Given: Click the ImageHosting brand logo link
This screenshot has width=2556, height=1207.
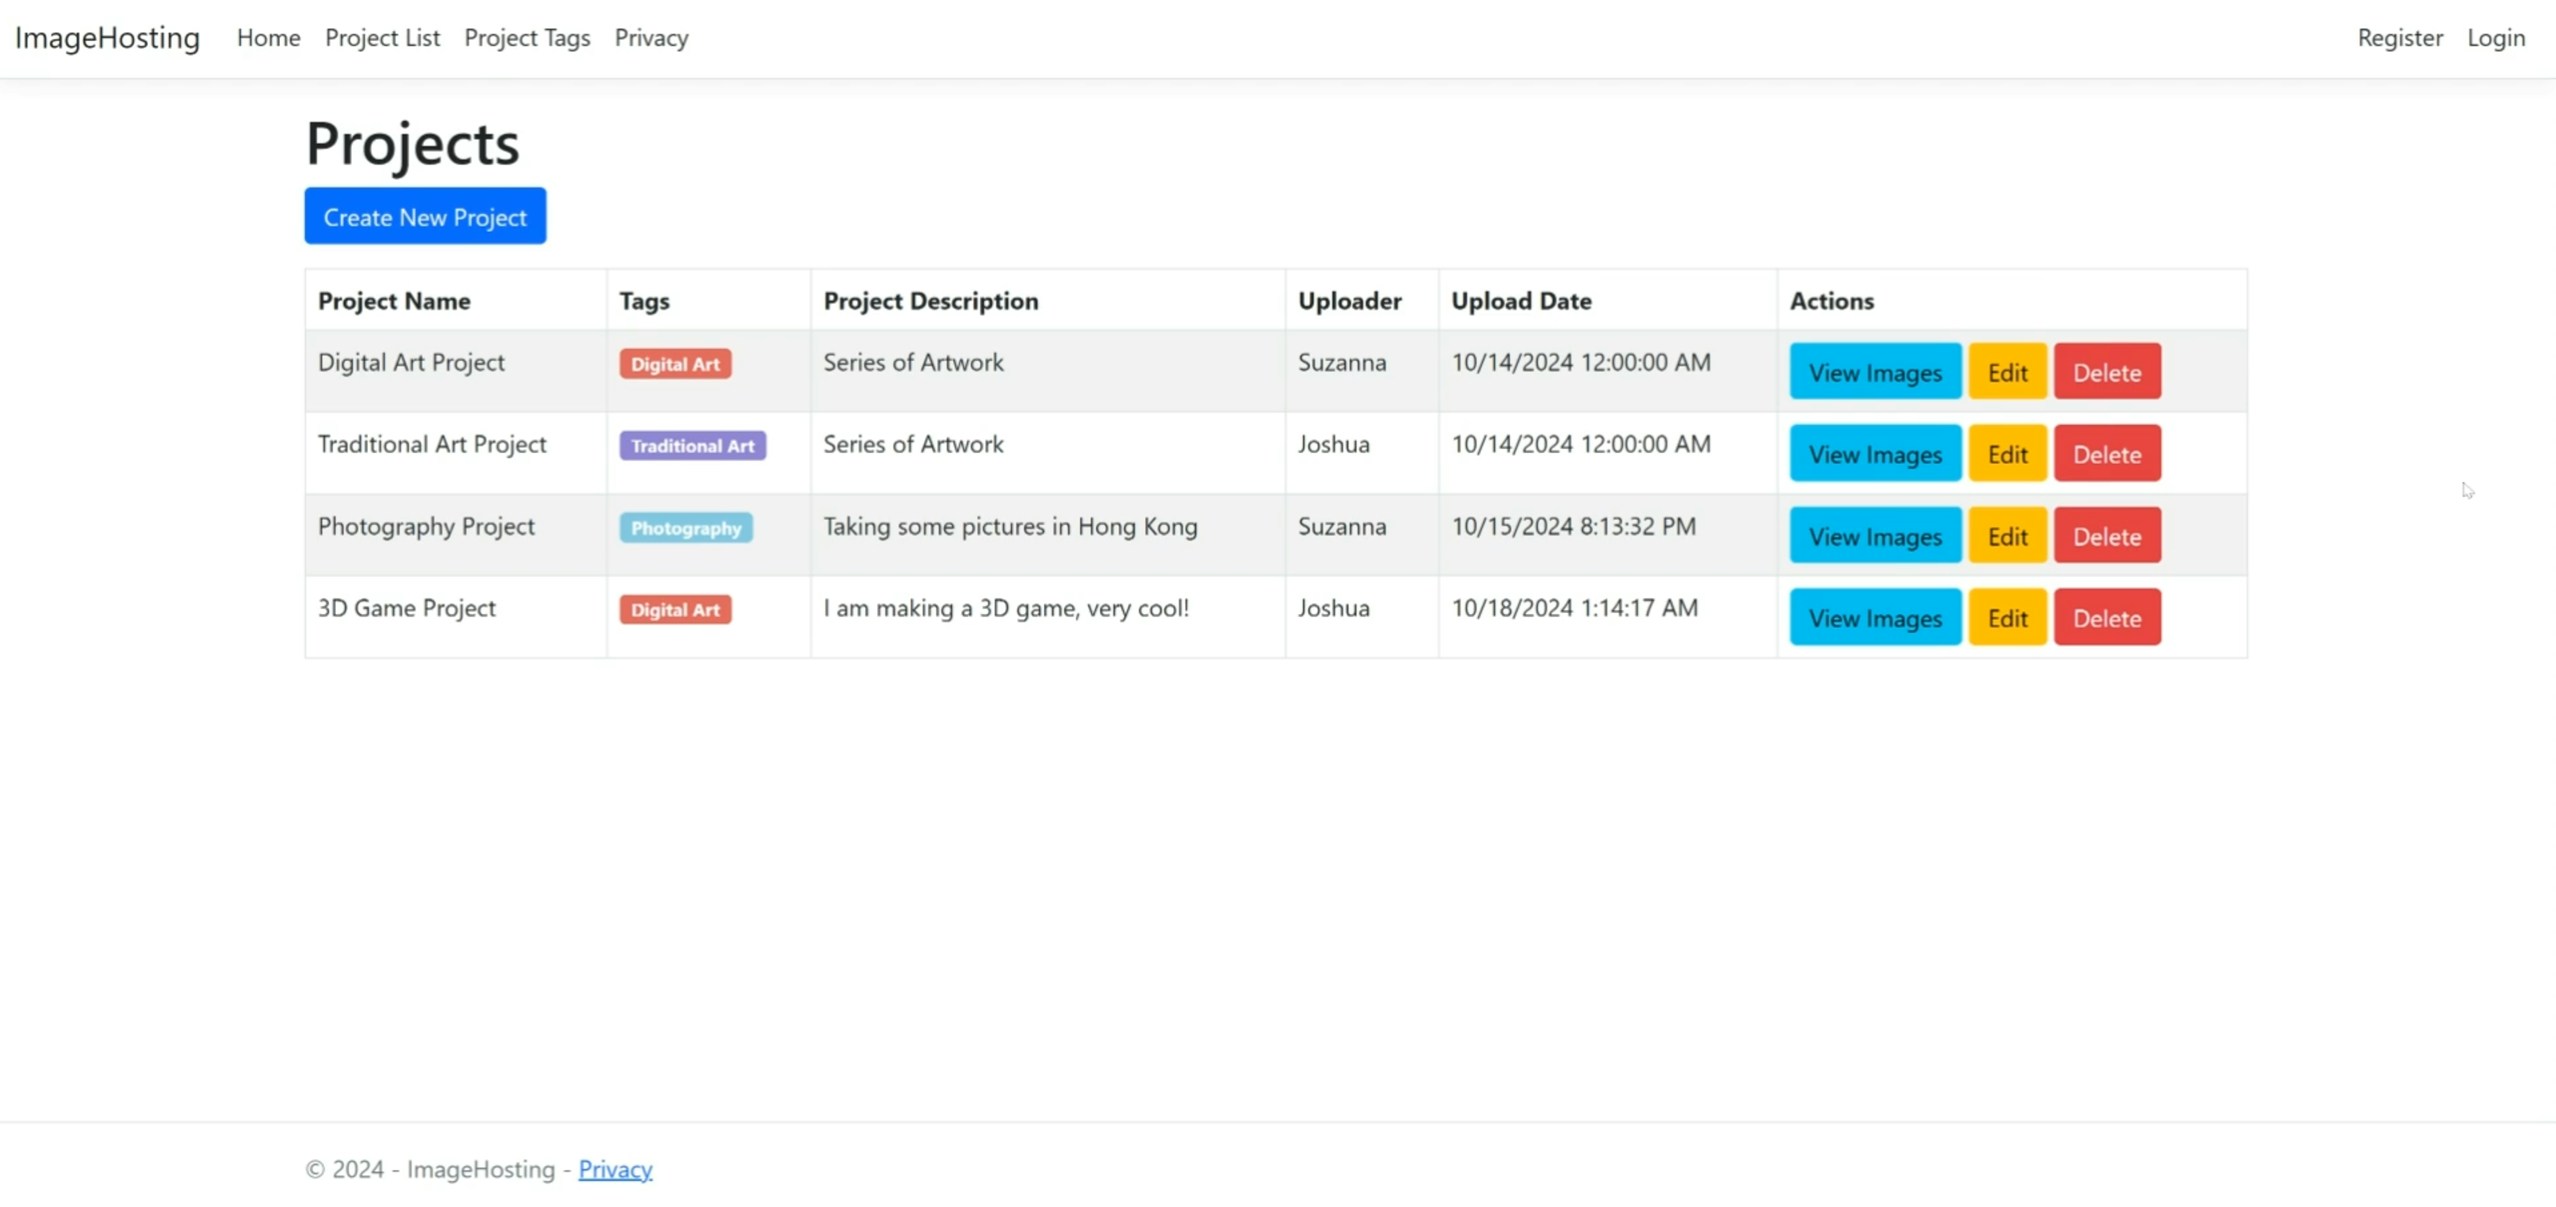Looking at the screenshot, I should pos(107,38).
